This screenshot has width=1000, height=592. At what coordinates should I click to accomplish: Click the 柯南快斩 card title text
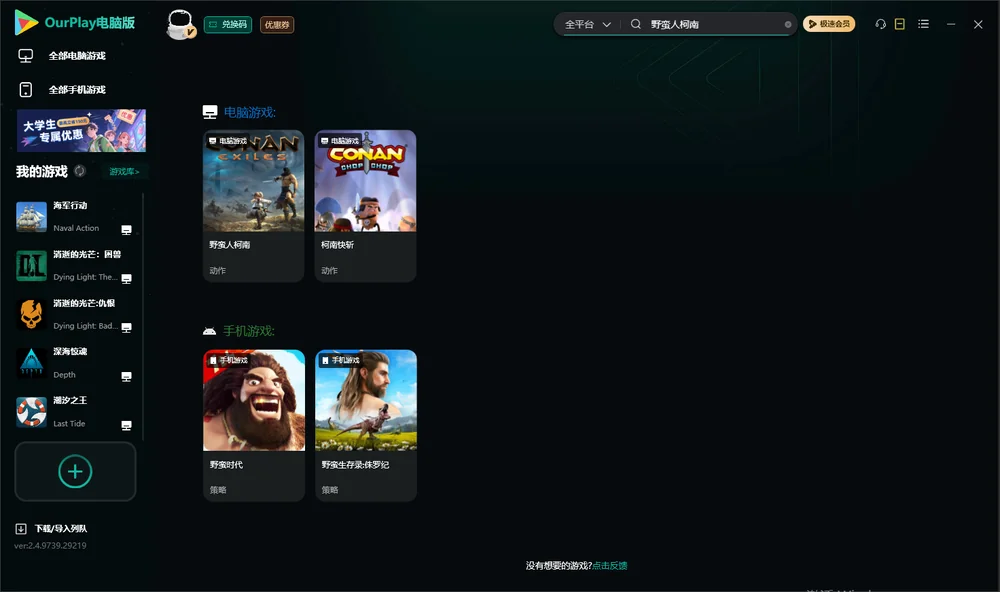(337, 245)
